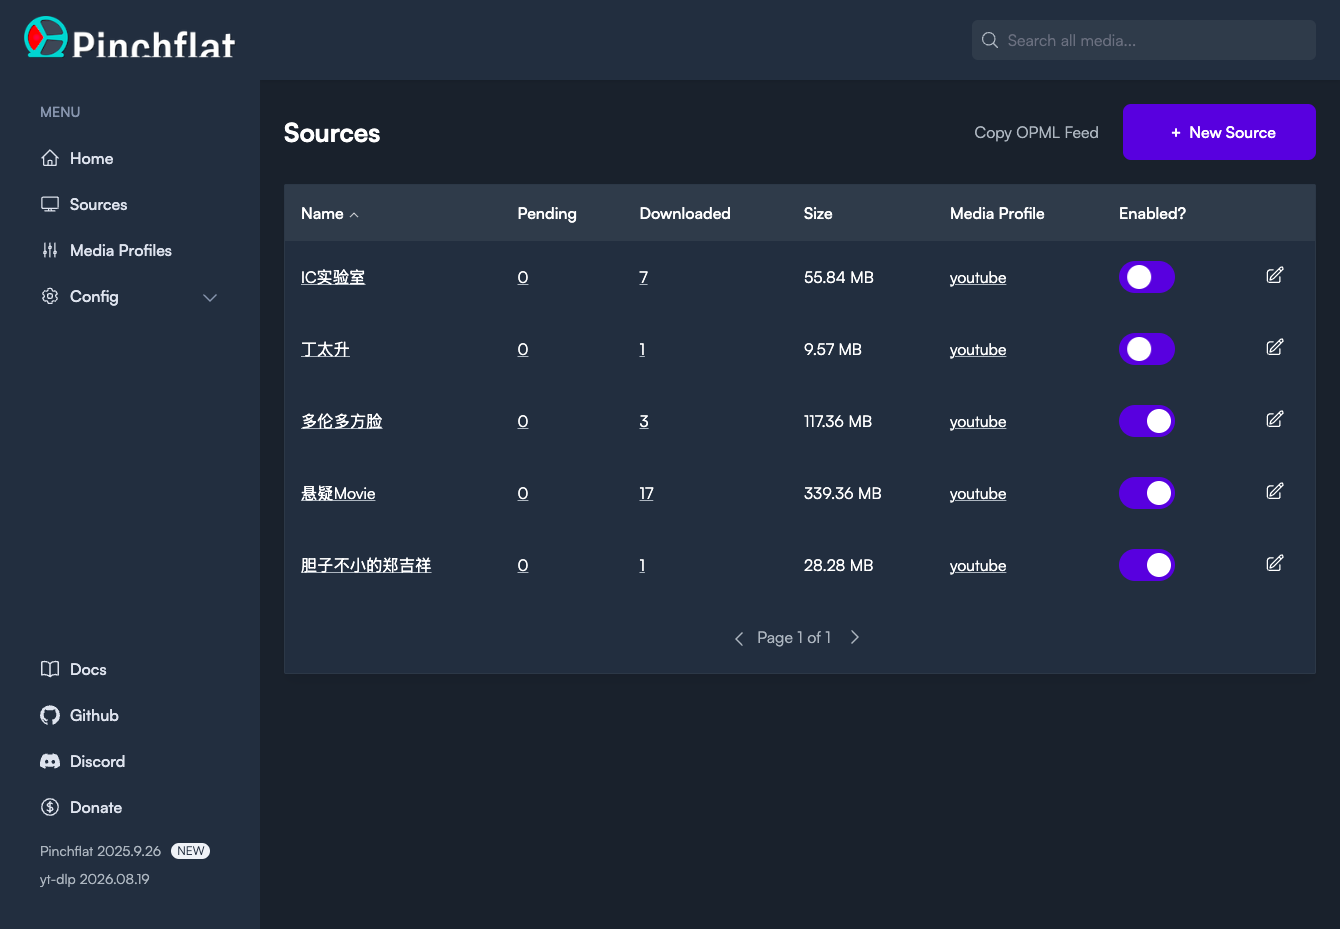Image resolution: width=1340 pixels, height=929 pixels.
Task: Expand the Config menu chevron
Action: tap(210, 297)
